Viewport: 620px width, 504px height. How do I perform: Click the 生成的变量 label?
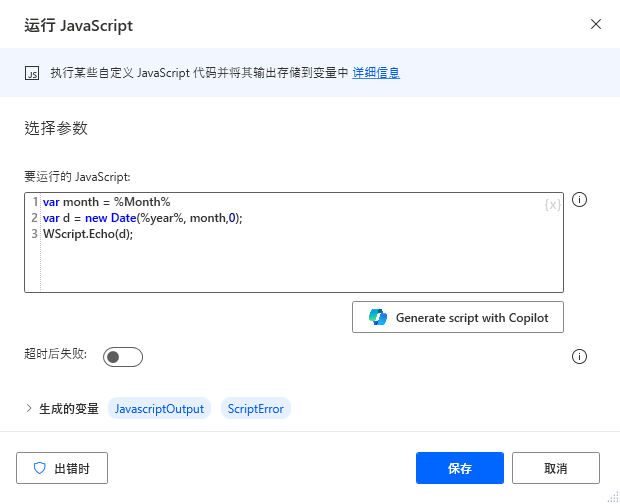point(69,408)
